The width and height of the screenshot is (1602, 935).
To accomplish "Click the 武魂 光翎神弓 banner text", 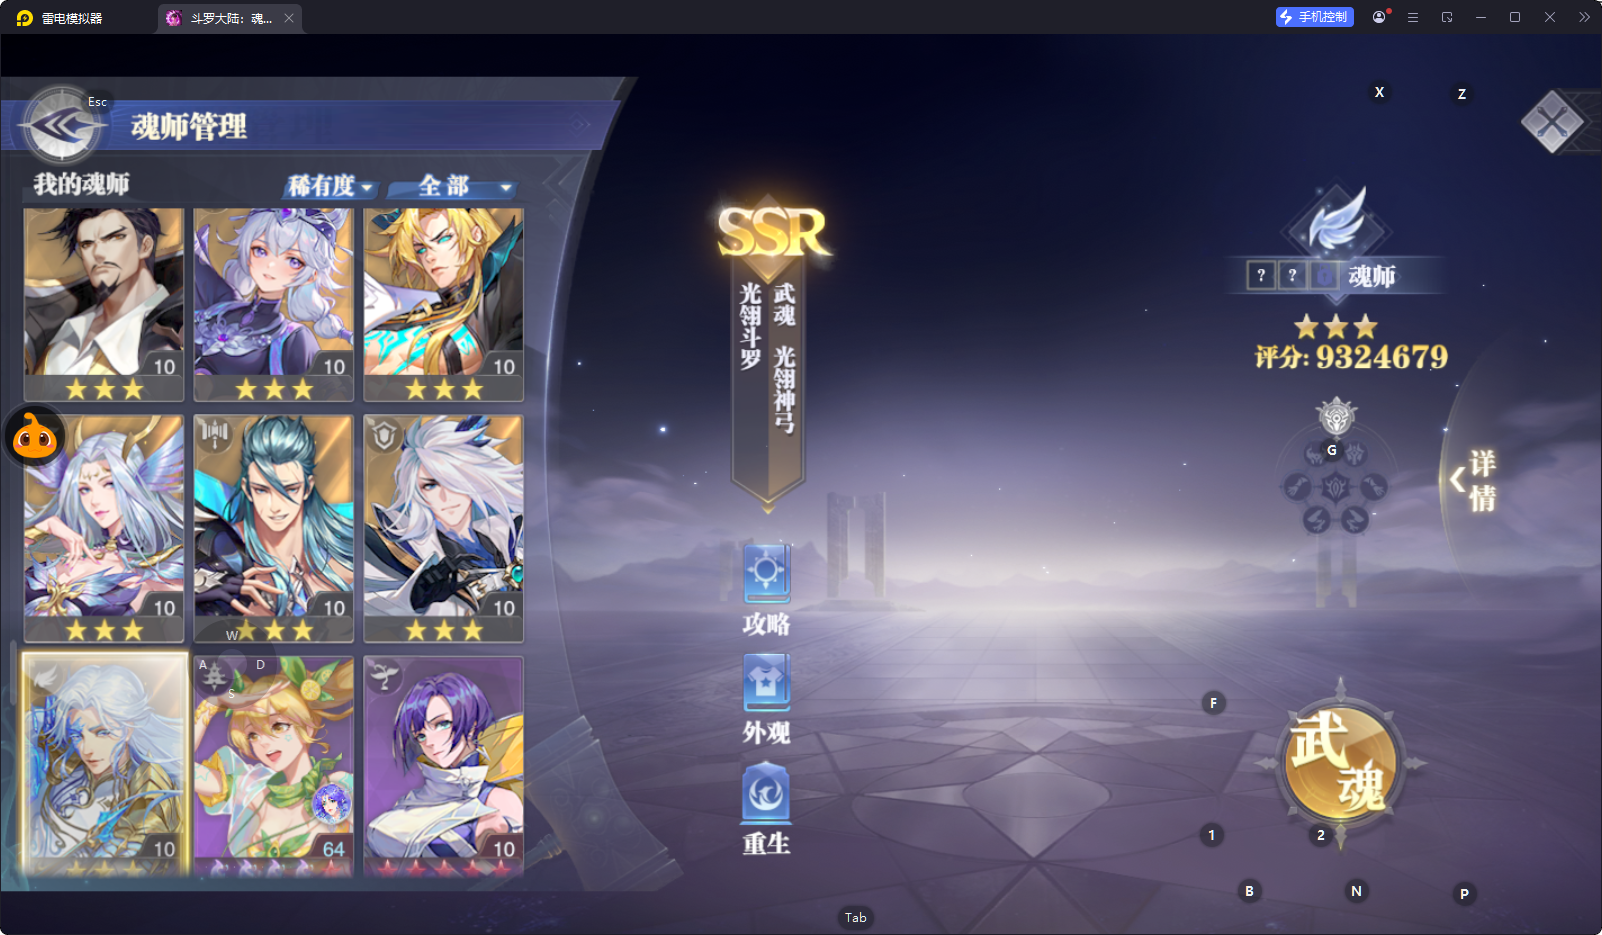I will 784,357.
